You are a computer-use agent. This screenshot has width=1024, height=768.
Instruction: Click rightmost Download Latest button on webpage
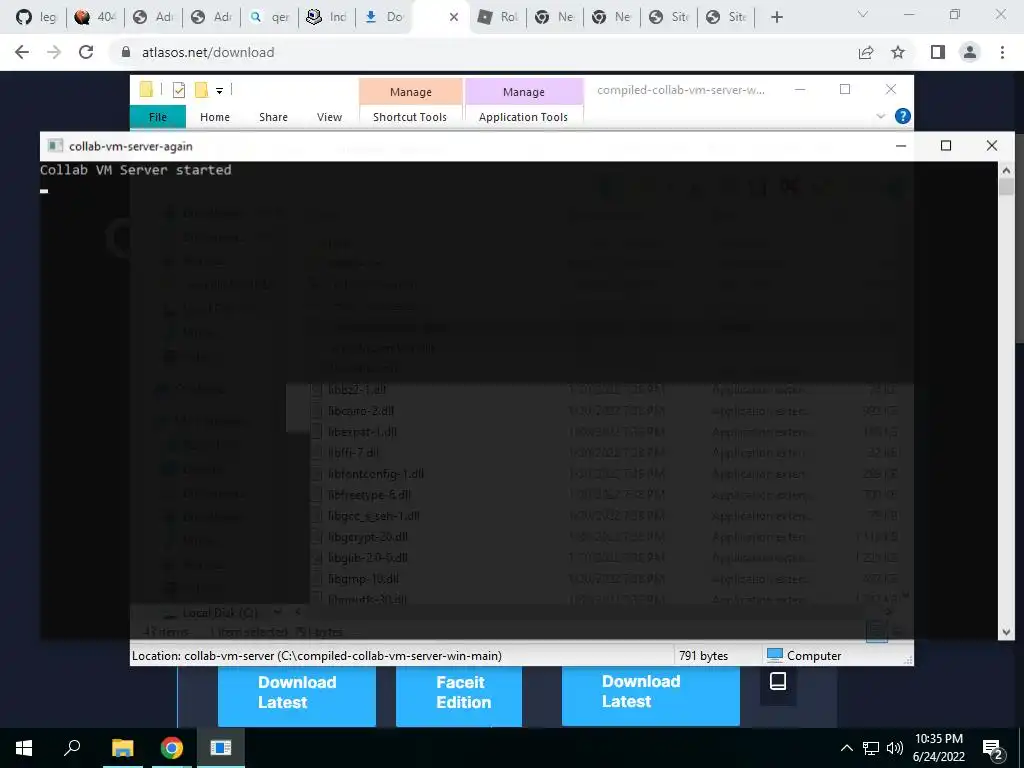click(651, 696)
